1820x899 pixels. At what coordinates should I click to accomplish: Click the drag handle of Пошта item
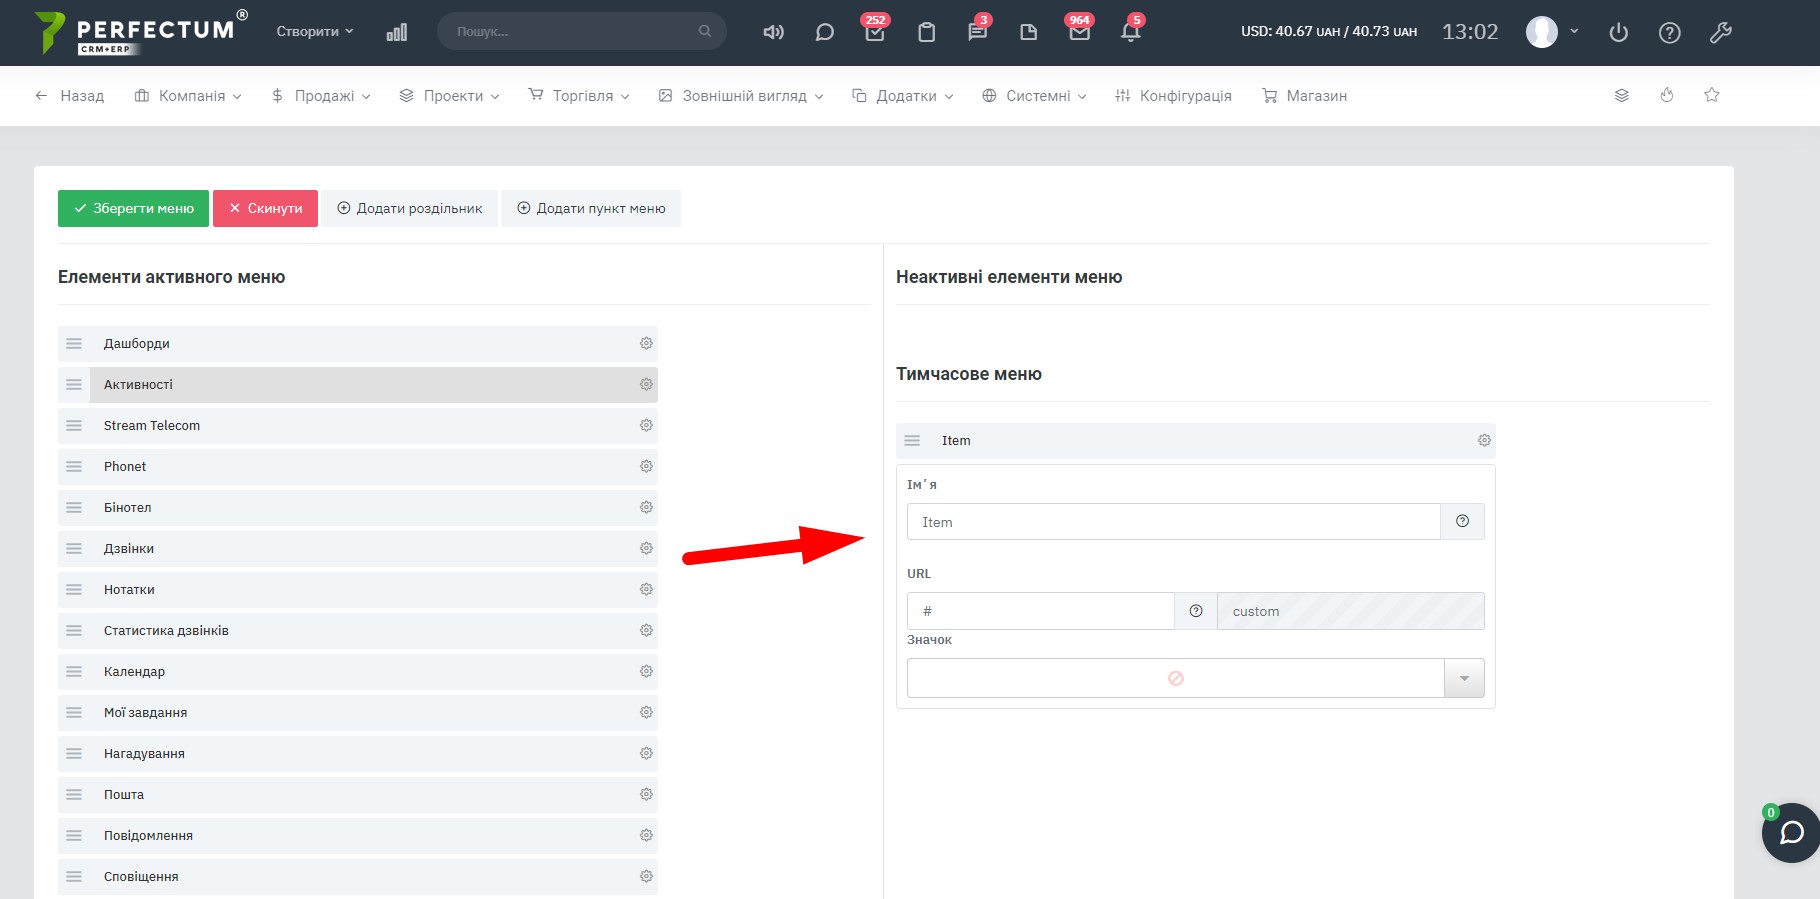click(74, 794)
